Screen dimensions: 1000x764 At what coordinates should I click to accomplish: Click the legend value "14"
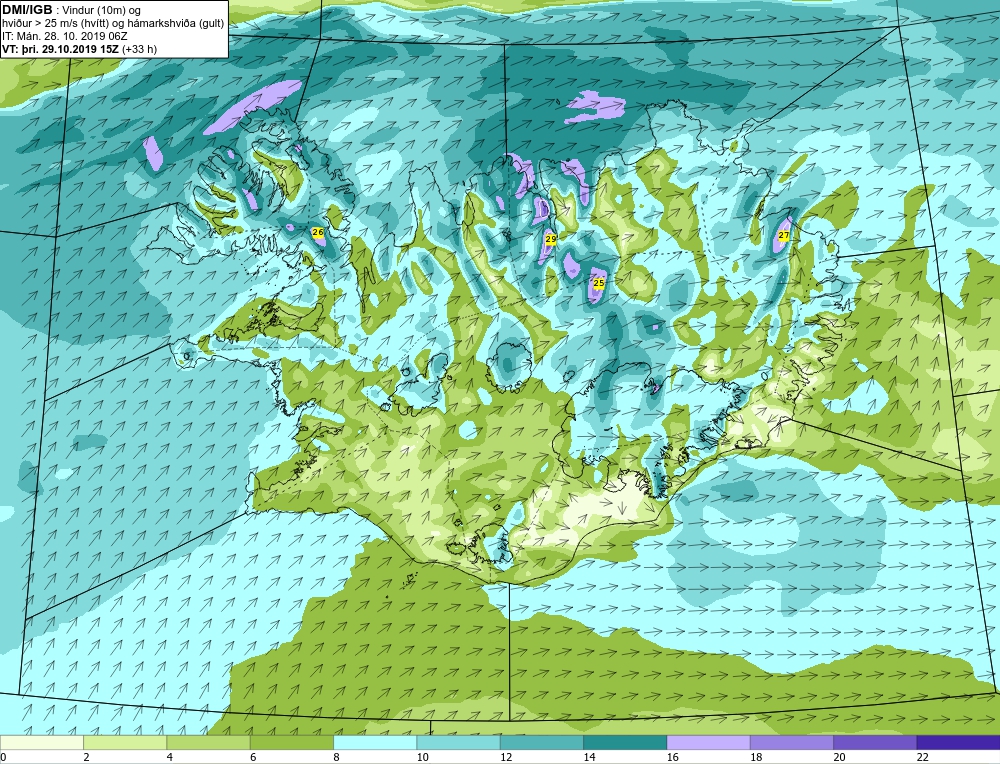point(589,757)
